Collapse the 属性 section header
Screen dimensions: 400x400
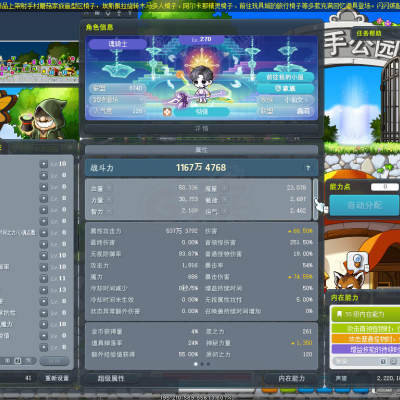[202, 150]
